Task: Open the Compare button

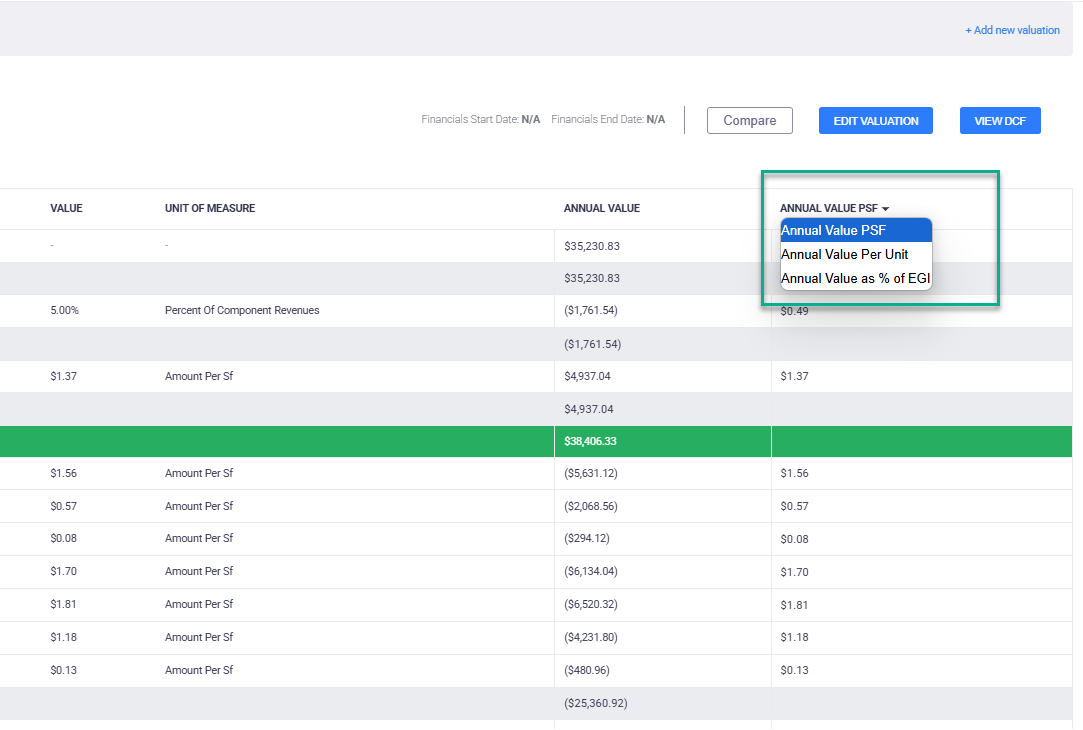Action: 749,120
